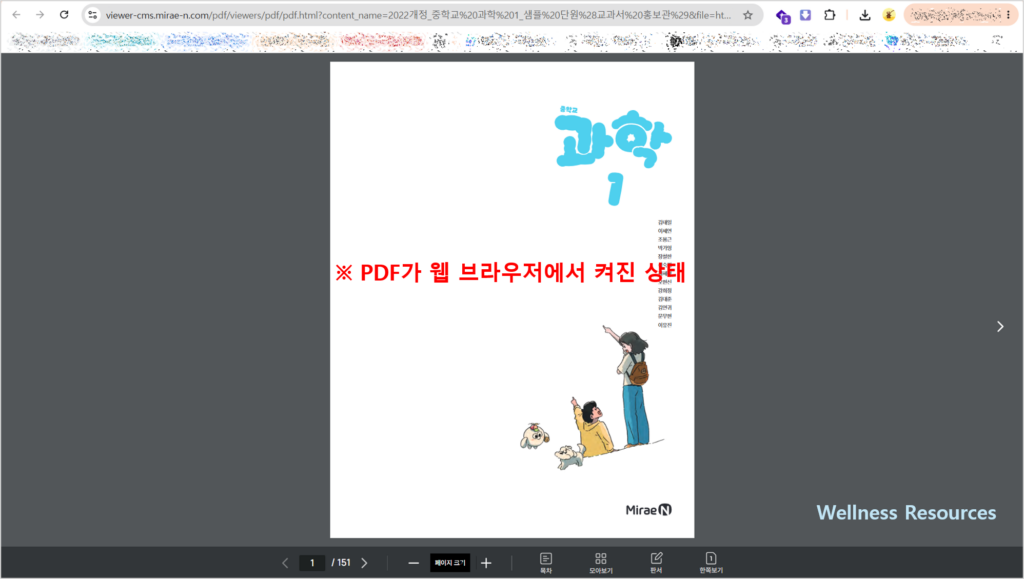
Task: Zoom out with the minus button
Action: click(413, 563)
